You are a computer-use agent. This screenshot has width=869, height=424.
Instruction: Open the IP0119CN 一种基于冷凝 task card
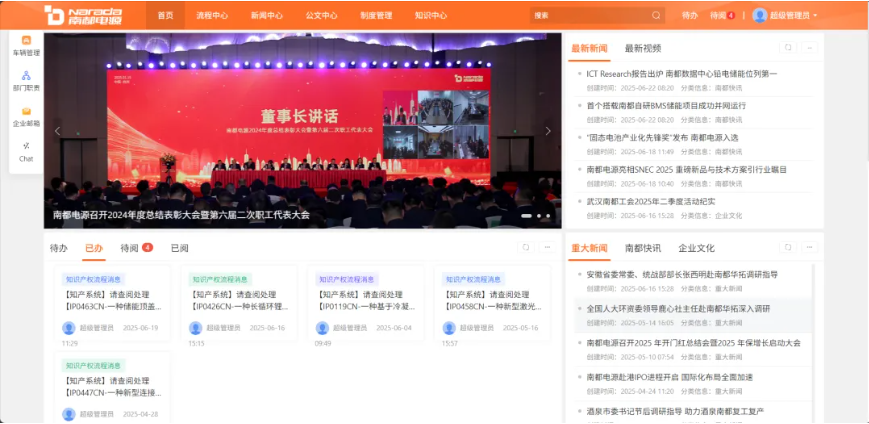tap(366, 303)
